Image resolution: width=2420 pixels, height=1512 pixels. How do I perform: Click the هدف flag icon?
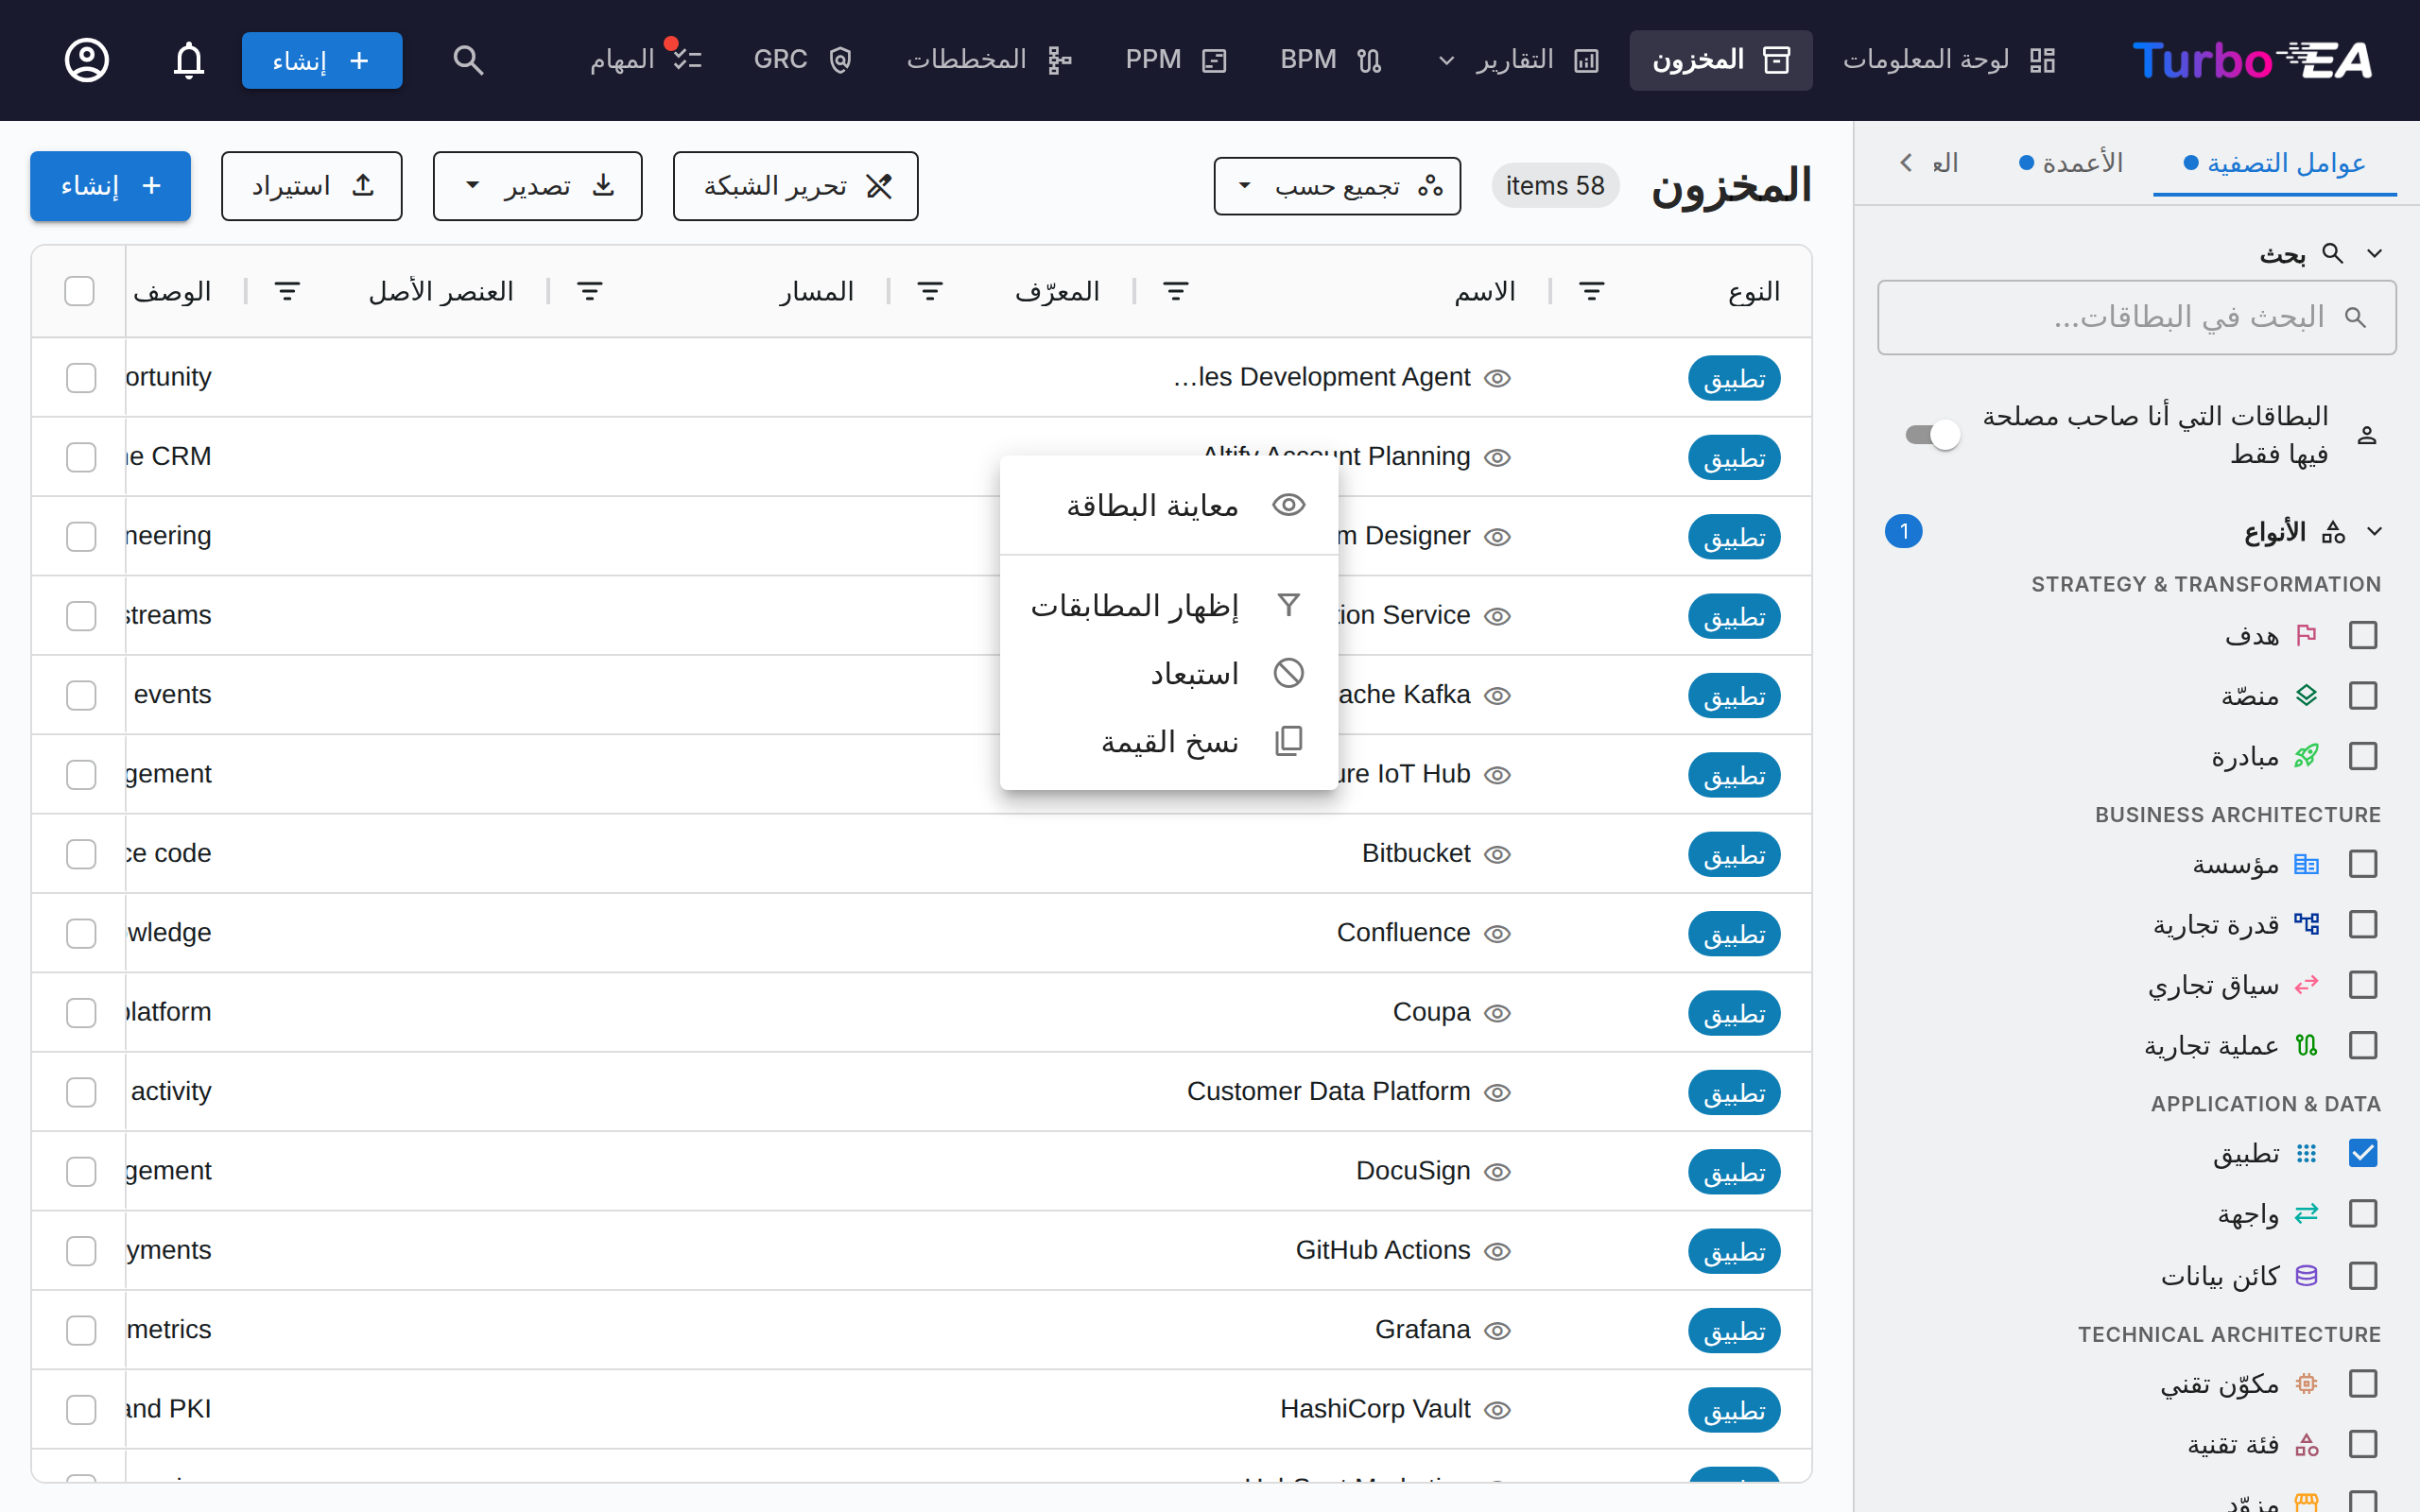(x=2306, y=635)
